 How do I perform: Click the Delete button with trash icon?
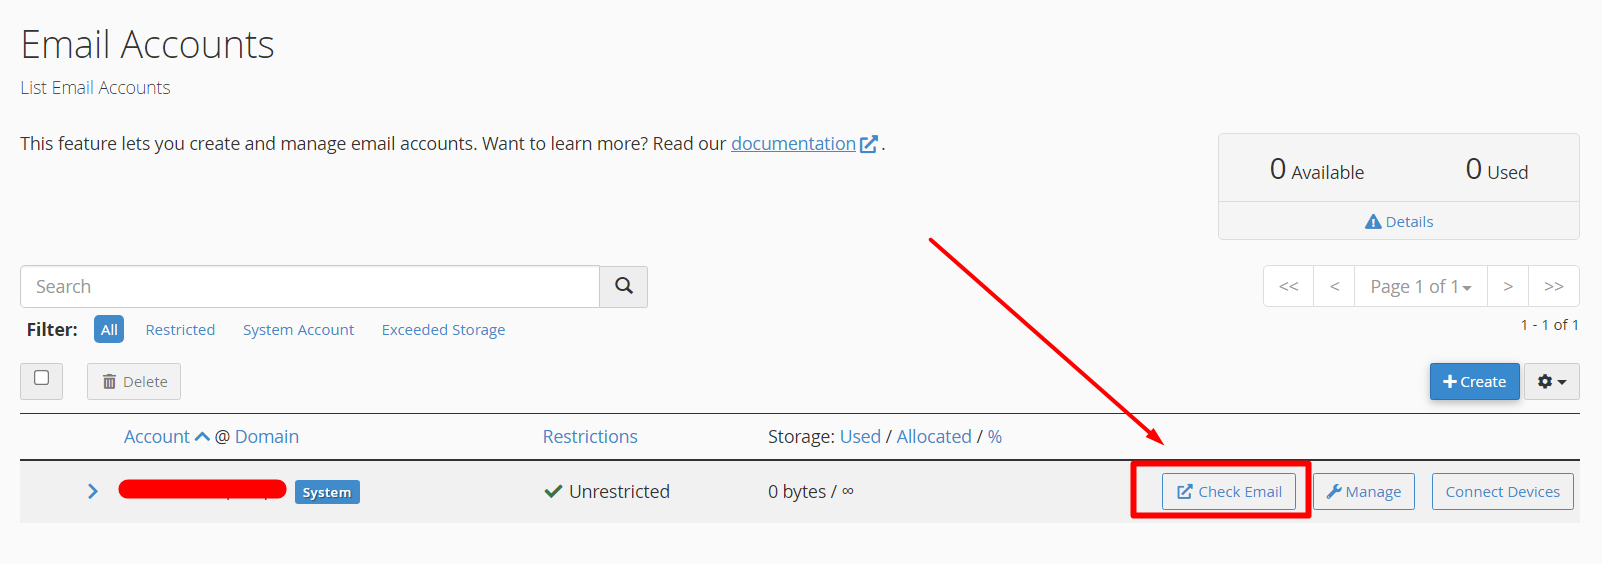point(134,382)
